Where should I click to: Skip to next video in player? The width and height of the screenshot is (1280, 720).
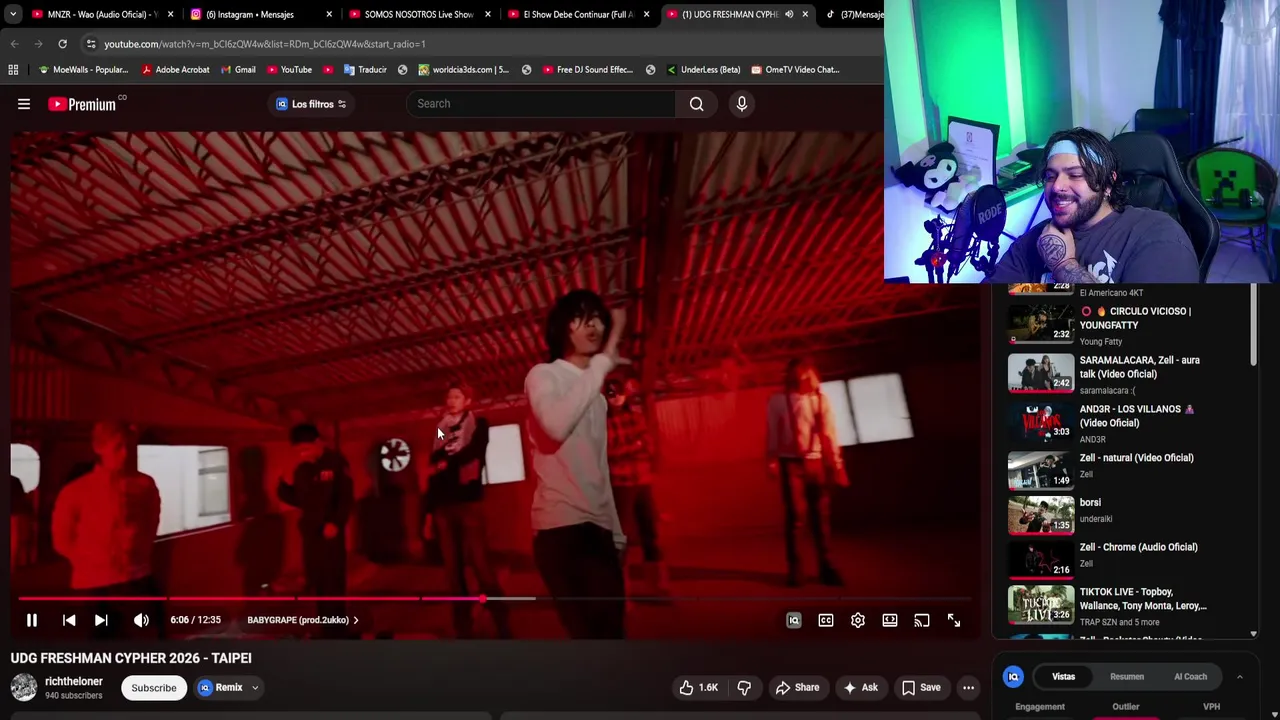click(101, 620)
